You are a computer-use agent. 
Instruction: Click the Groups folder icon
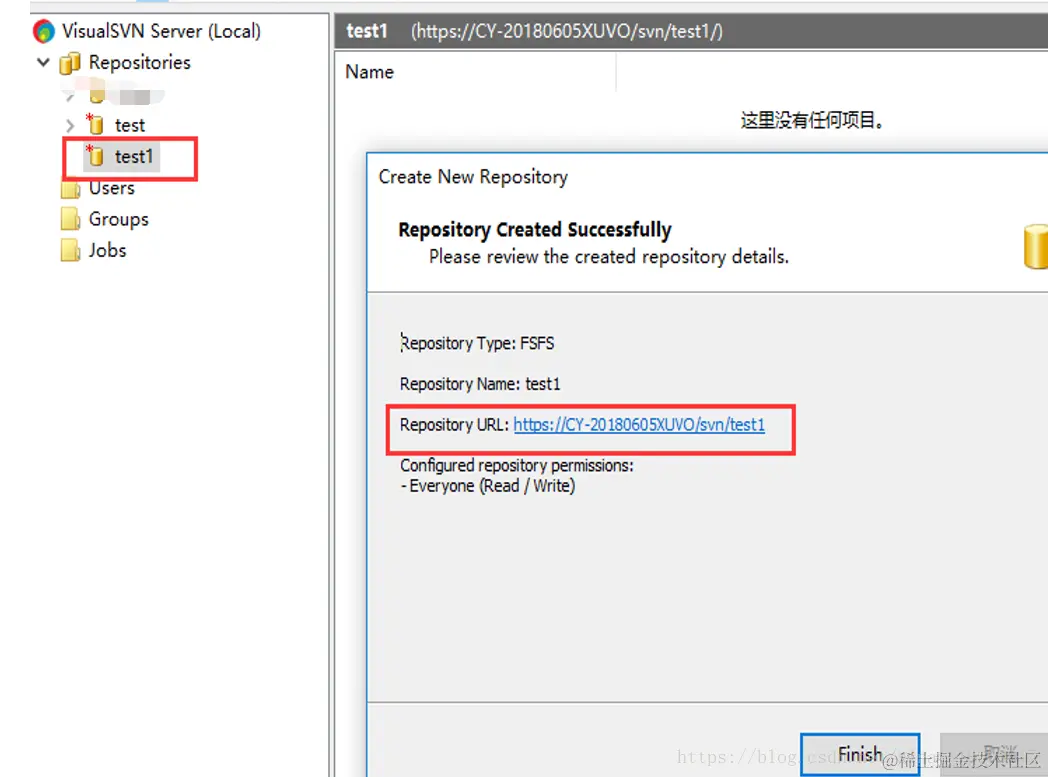70,219
